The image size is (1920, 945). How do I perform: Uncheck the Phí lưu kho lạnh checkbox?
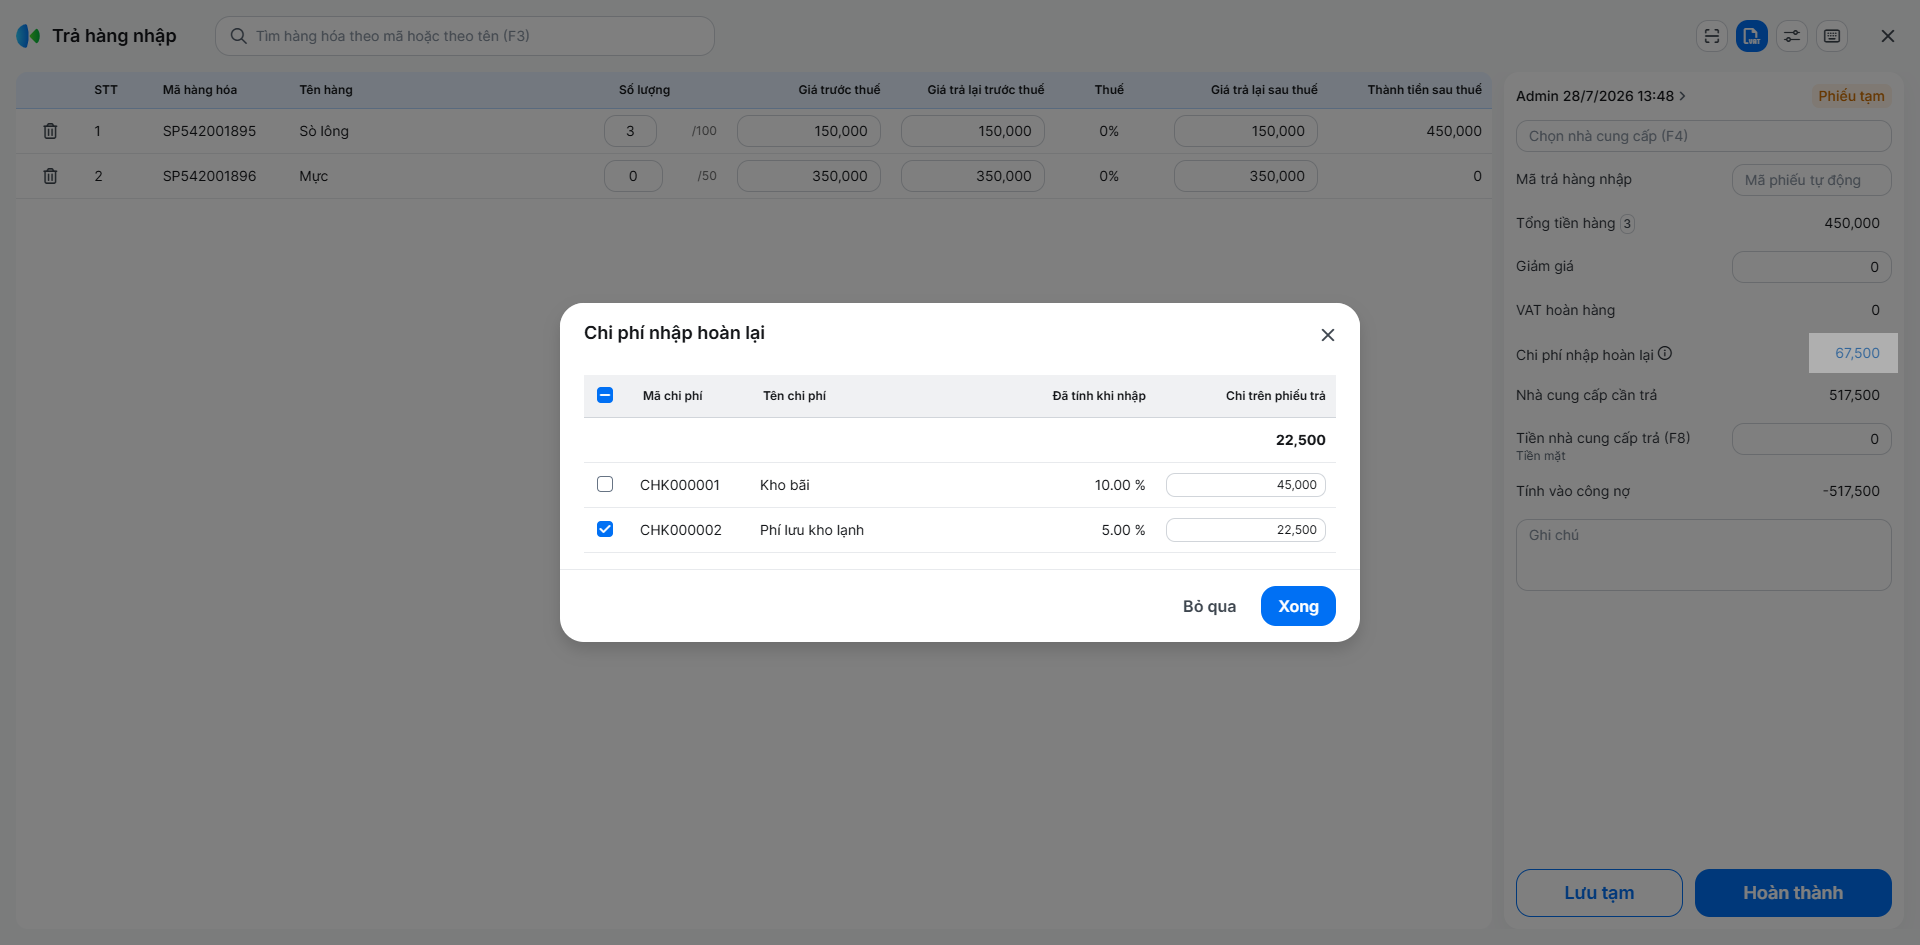(x=605, y=529)
